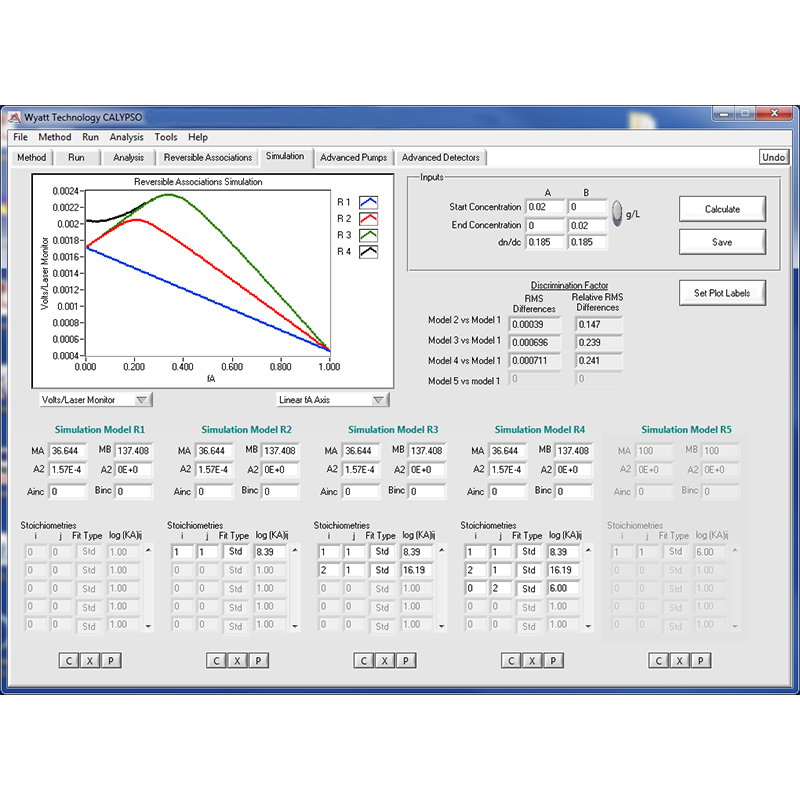This screenshot has width=800, height=800.
Task: Click A2 field 1.57E-4 in Model R3
Action: click(362, 469)
